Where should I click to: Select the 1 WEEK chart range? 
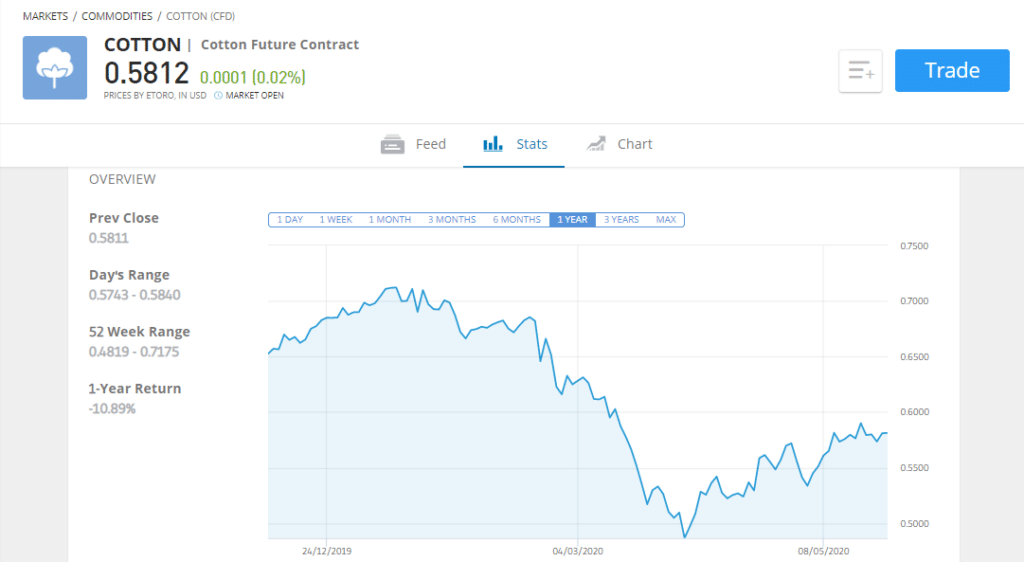[336, 219]
